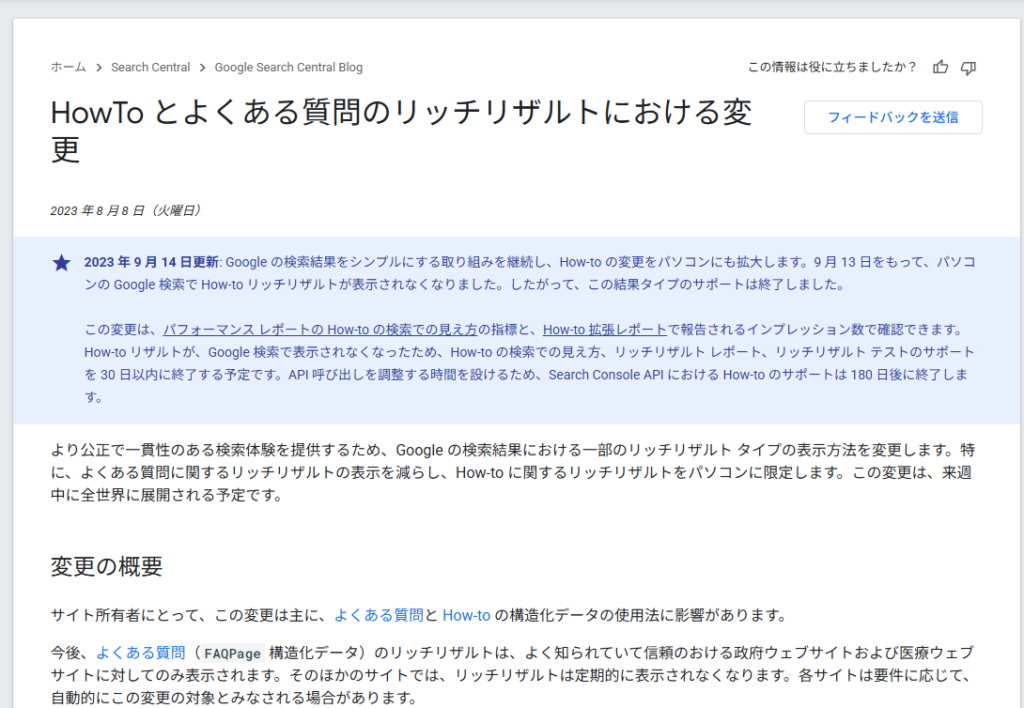This screenshot has width=1024, height=708.
Task: Open Google Search Central Blog breadcrumb
Action: point(288,67)
